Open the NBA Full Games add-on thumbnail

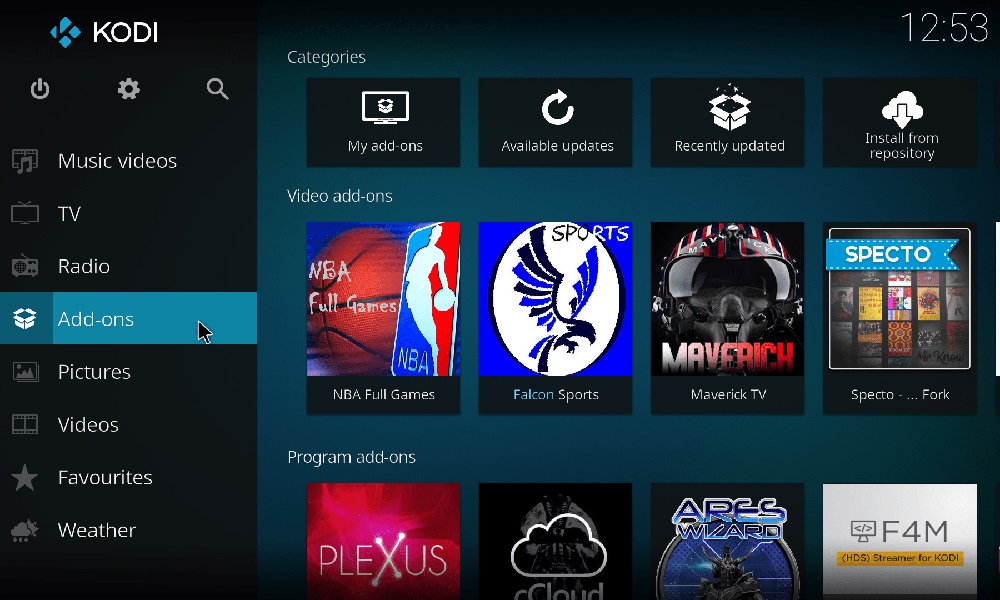pos(383,299)
